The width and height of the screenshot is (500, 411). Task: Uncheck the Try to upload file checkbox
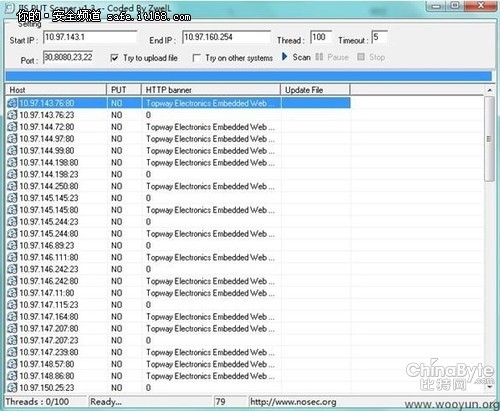(x=114, y=58)
